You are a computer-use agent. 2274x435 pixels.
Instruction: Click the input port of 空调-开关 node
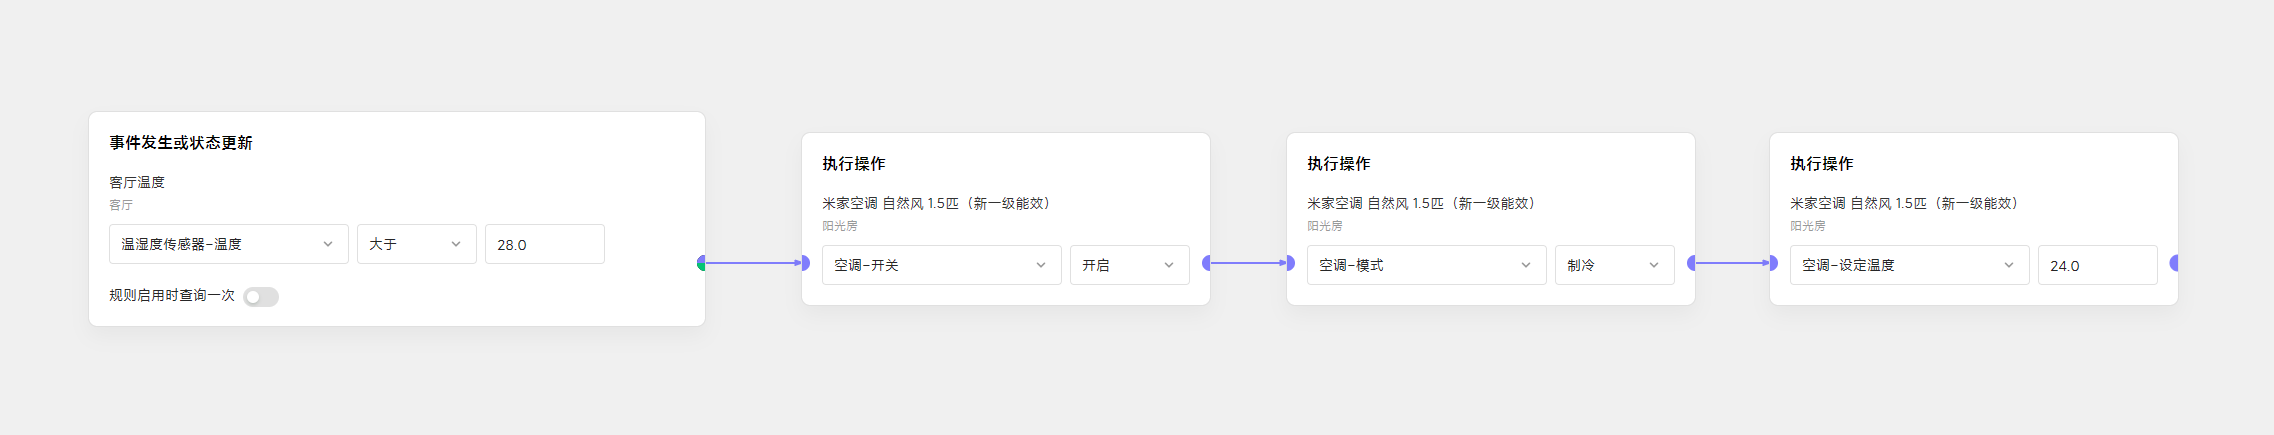click(805, 263)
